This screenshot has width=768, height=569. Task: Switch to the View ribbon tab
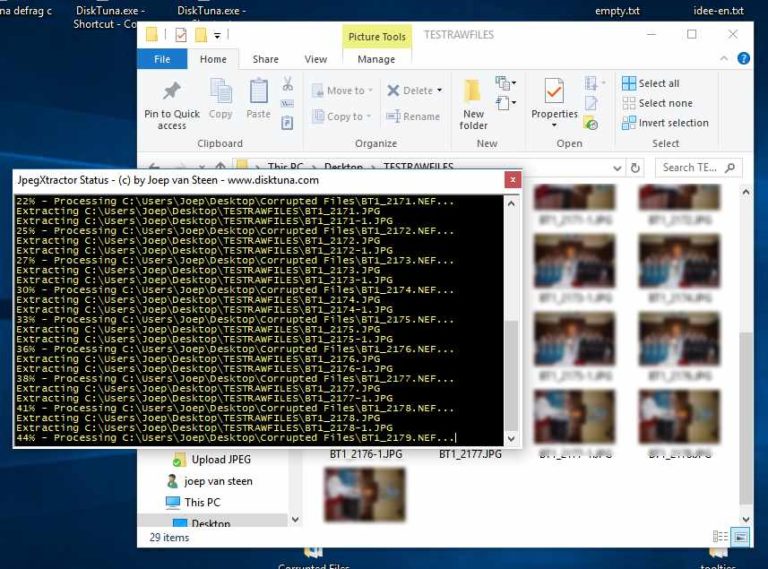click(315, 59)
